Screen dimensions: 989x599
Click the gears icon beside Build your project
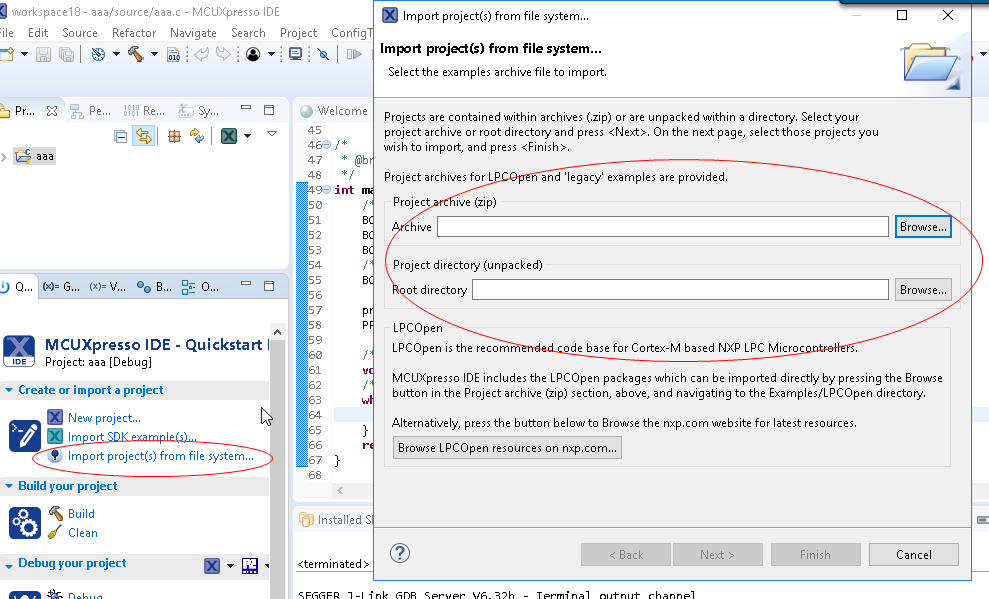point(25,523)
